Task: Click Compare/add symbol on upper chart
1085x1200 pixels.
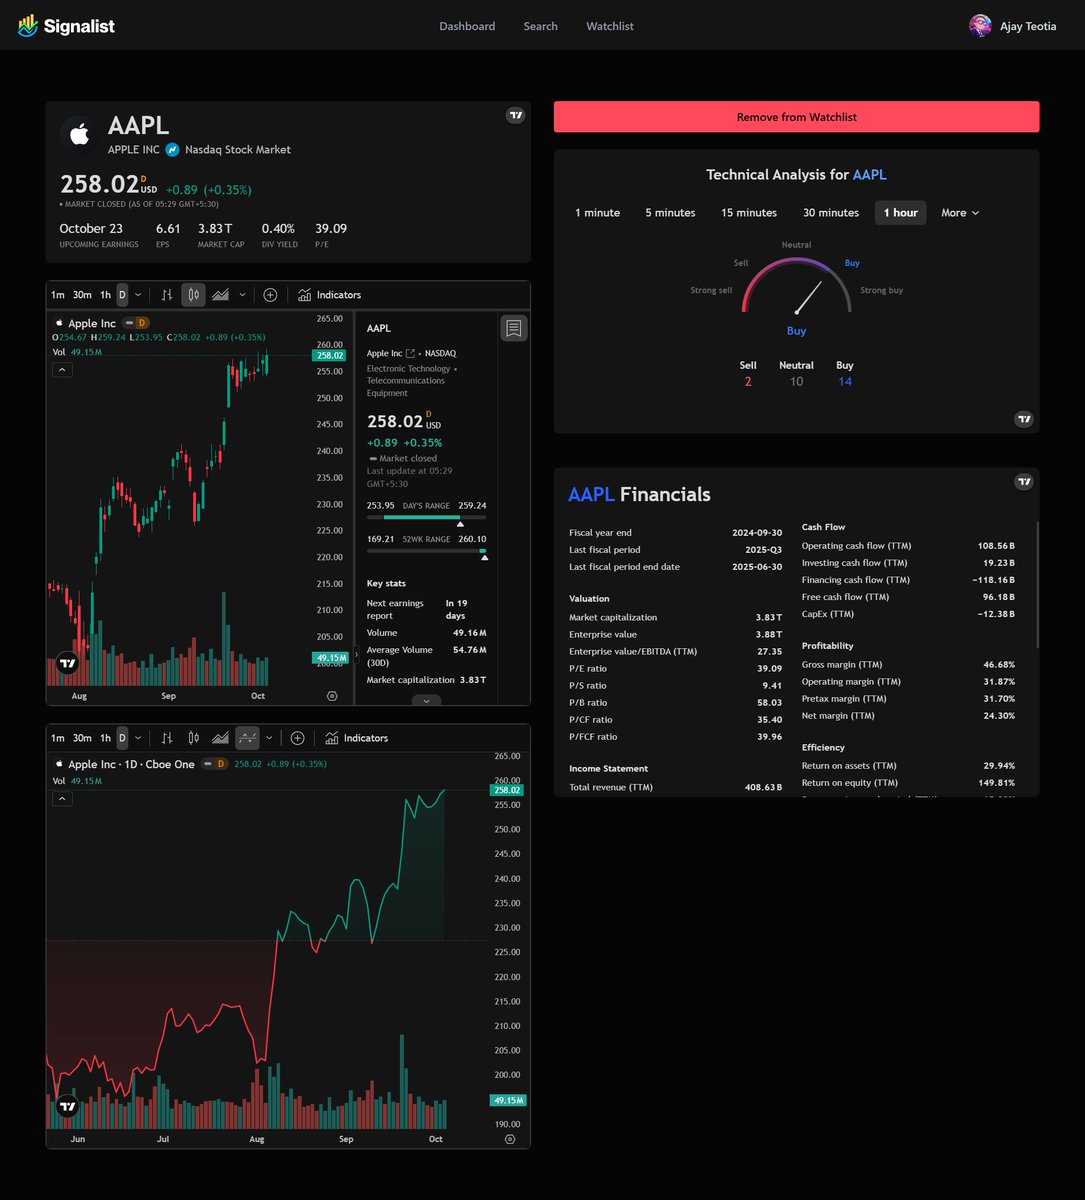Action: coord(270,295)
